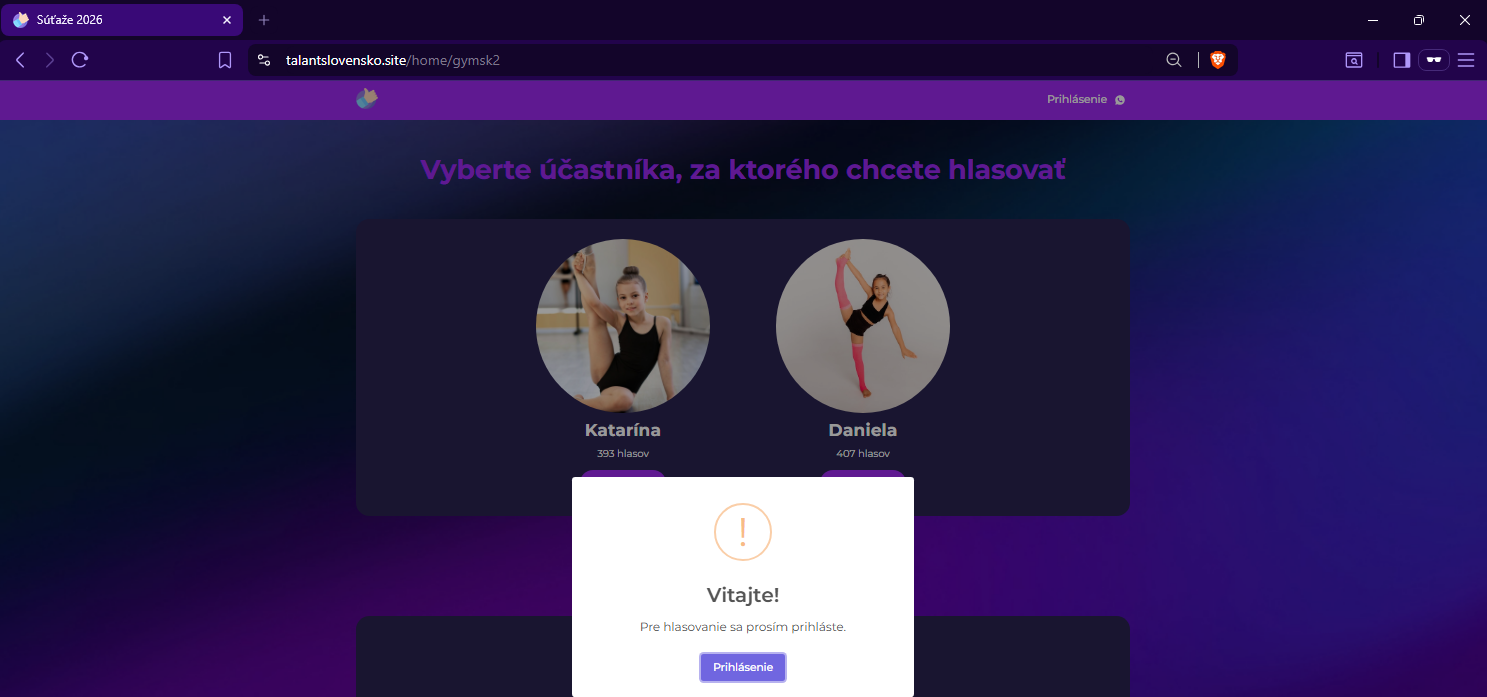Click the Prihlásenie button in the dialog

point(743,667)
